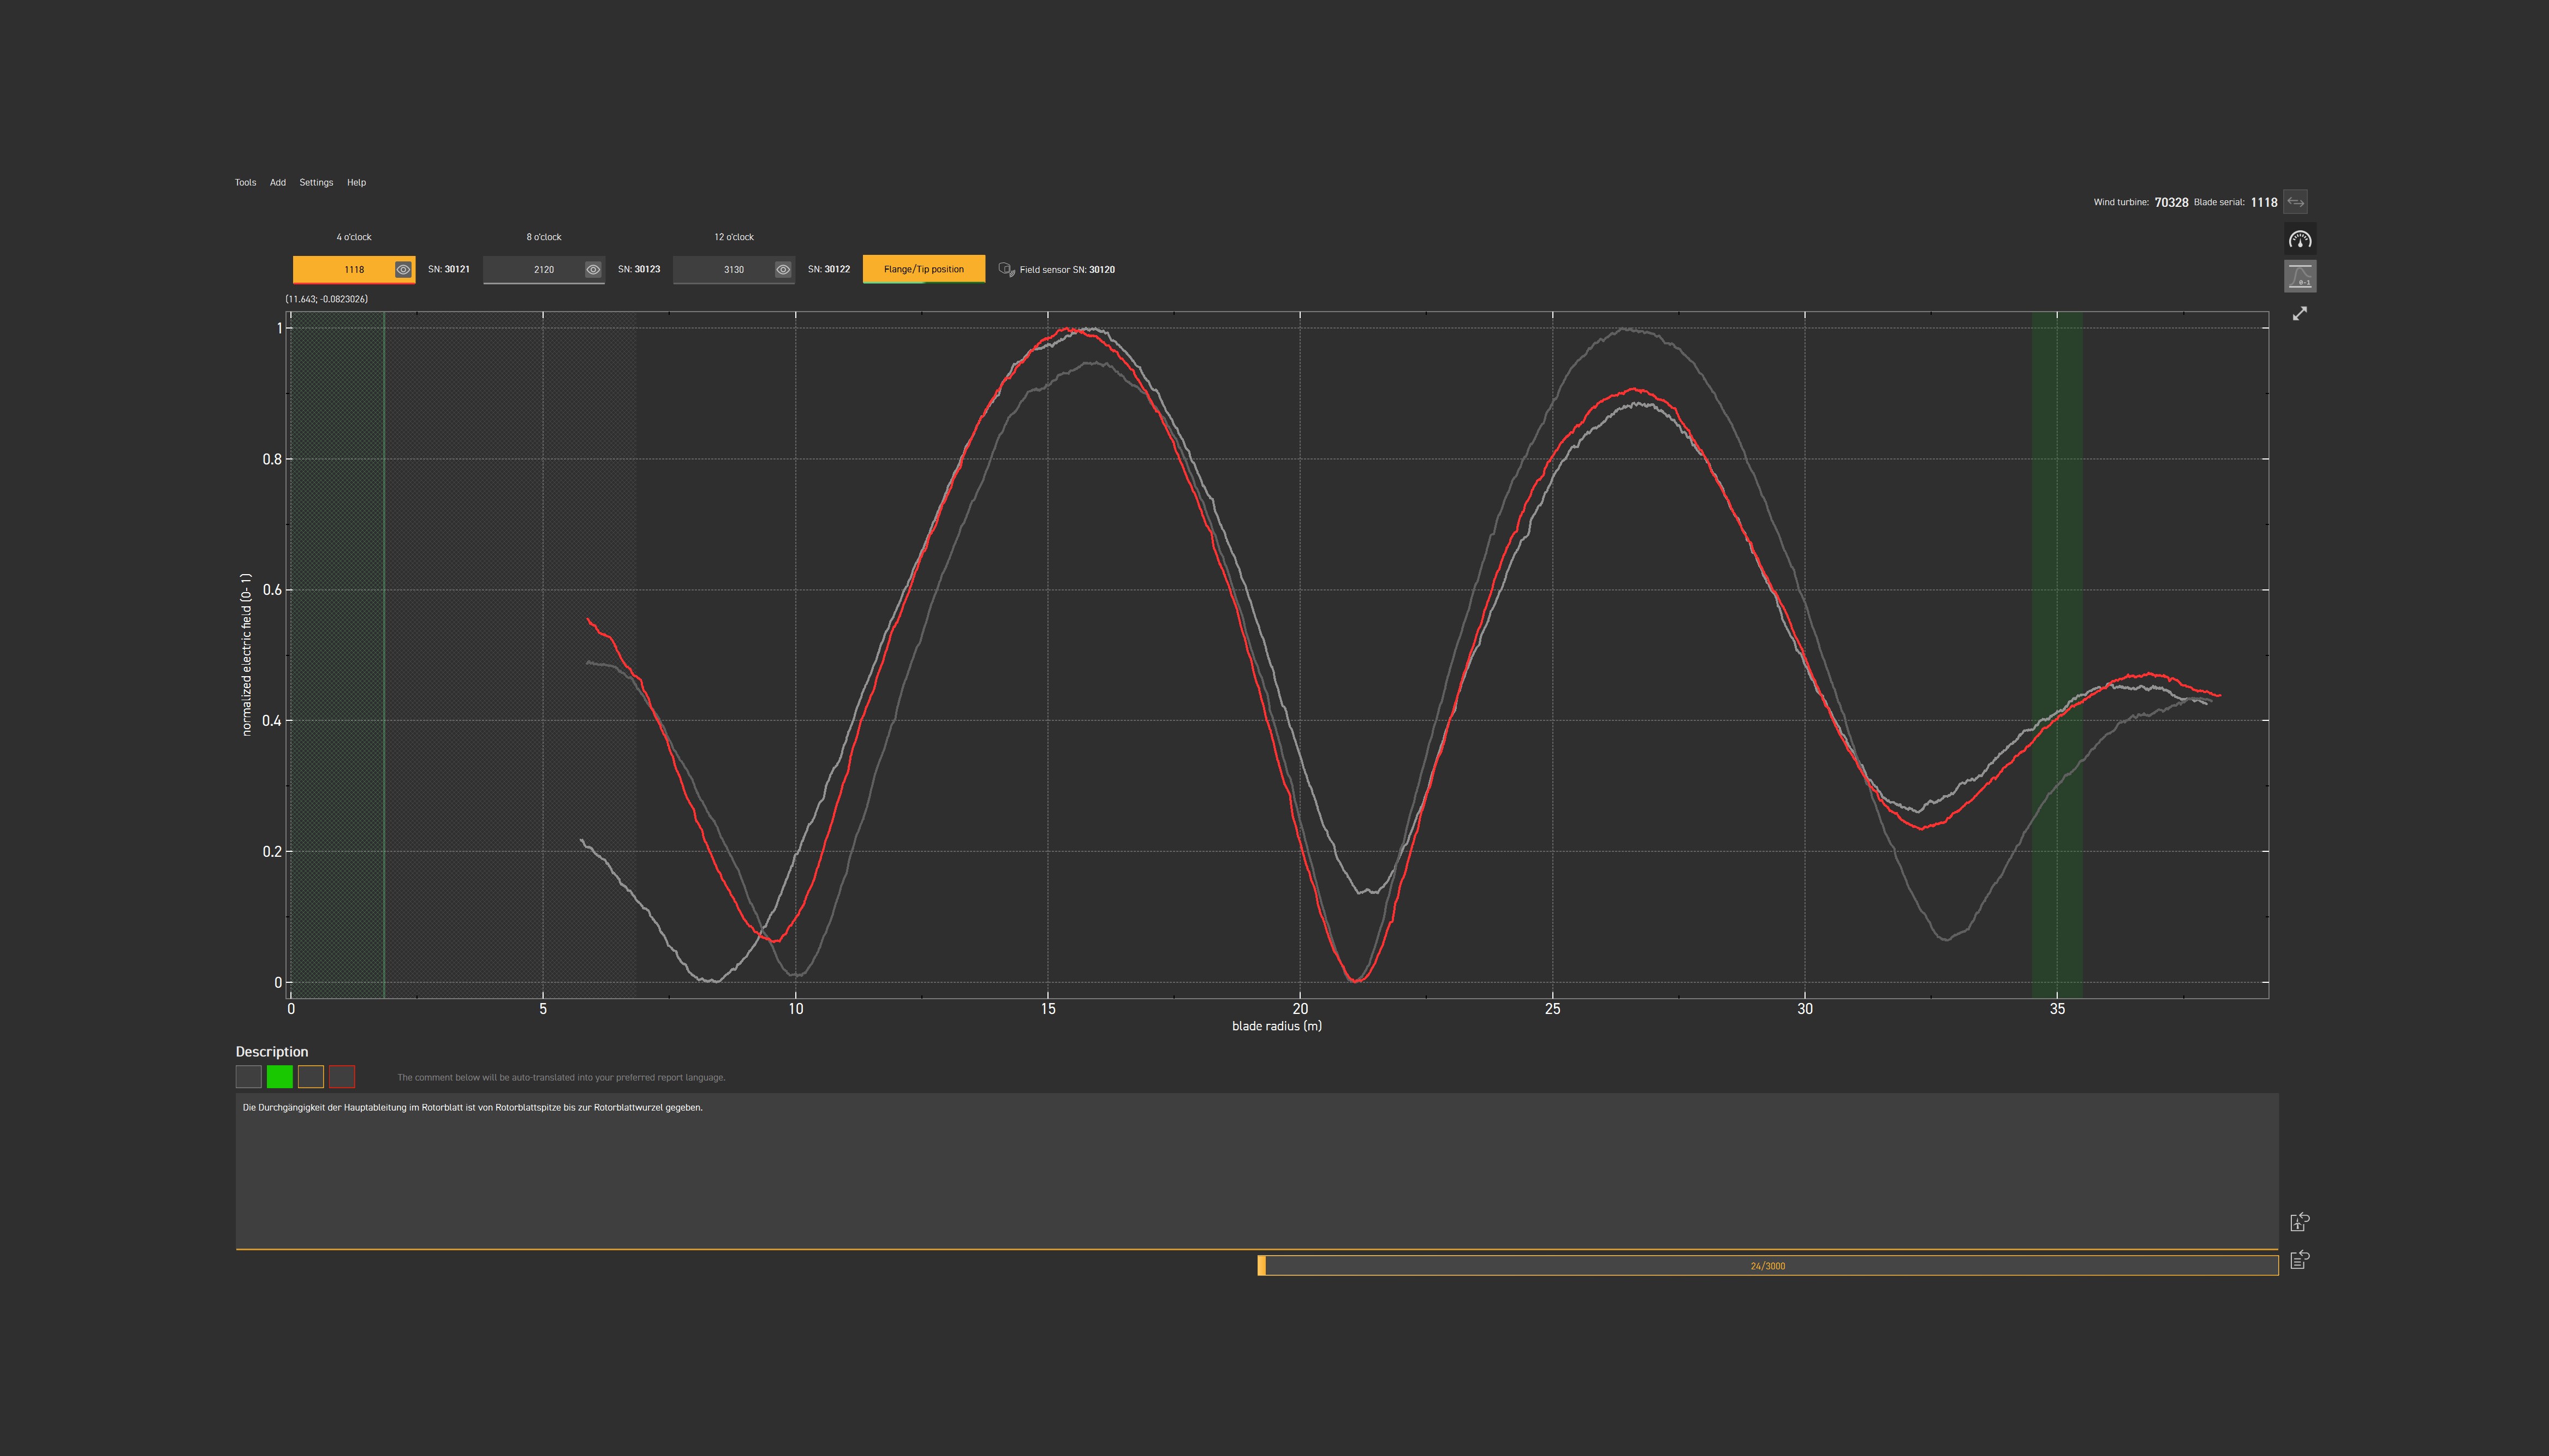Pick the bright green description color swatch
This screenshot has width=2549, height=1456.
pos(280,1077)
